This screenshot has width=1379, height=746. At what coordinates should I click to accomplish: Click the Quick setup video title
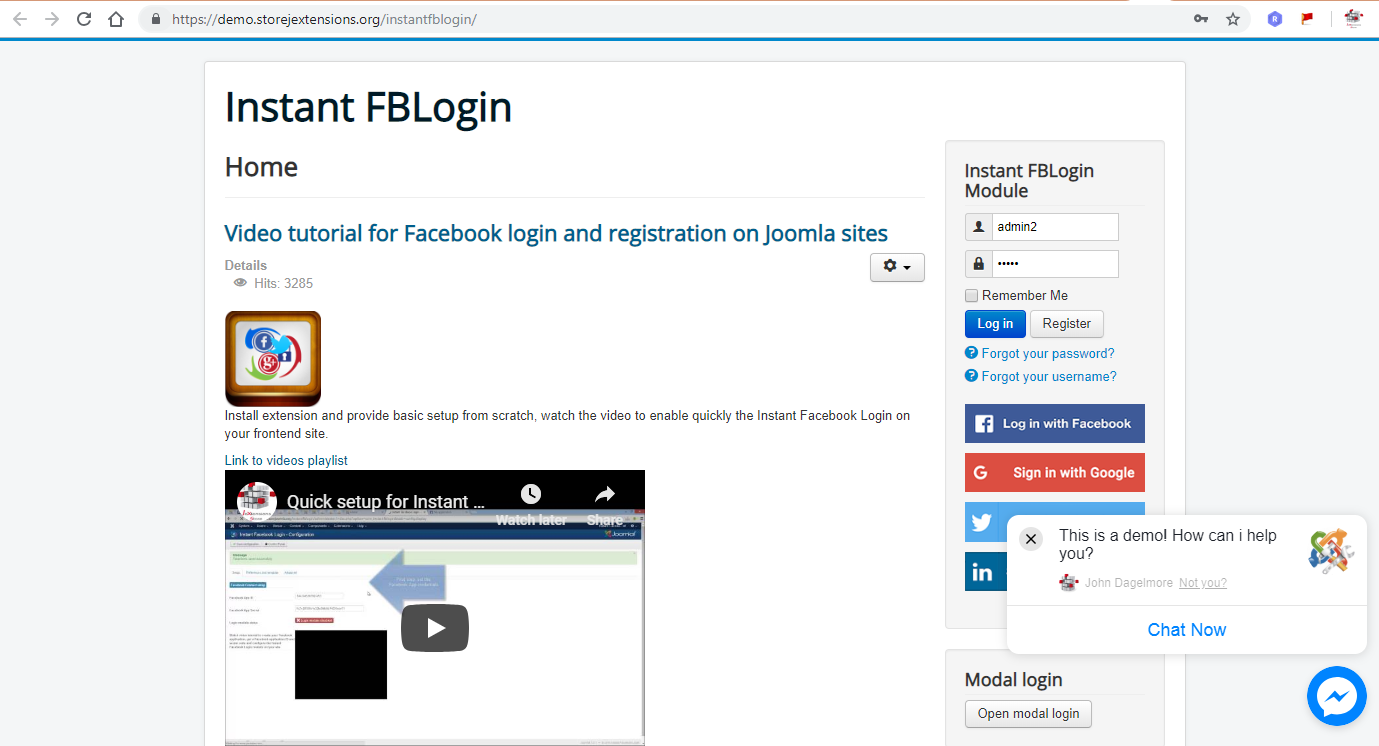386,502
